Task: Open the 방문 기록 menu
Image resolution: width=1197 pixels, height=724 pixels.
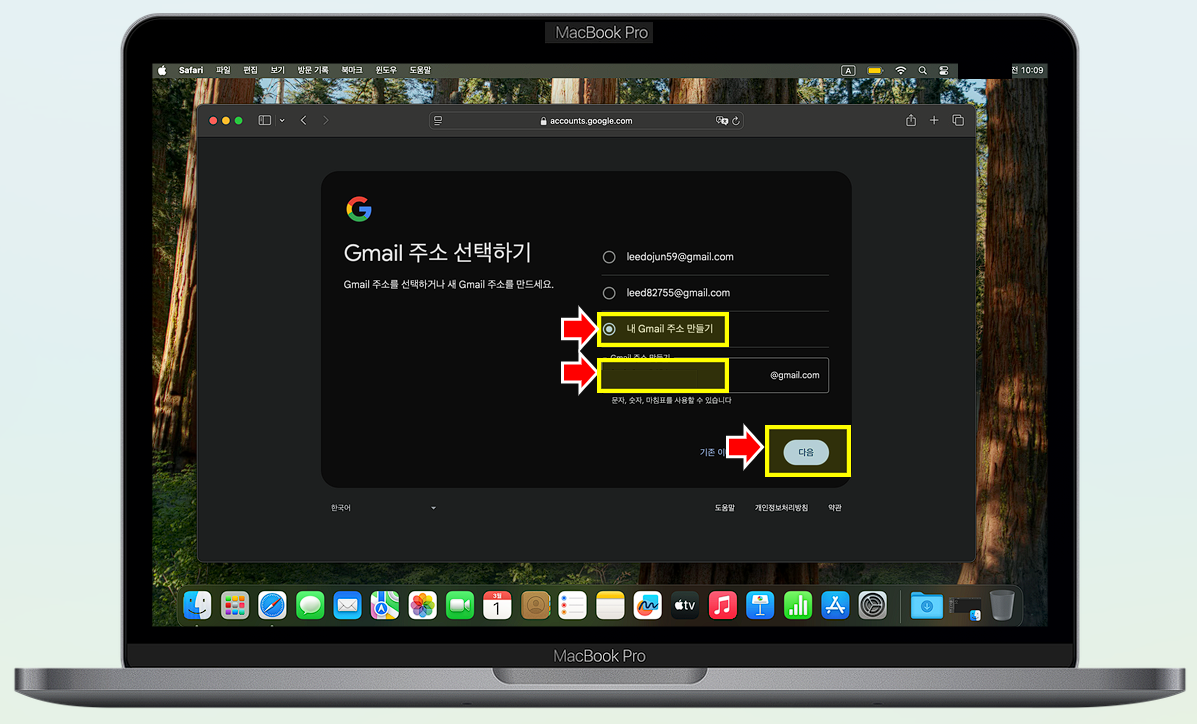Action: click(313, 70)
